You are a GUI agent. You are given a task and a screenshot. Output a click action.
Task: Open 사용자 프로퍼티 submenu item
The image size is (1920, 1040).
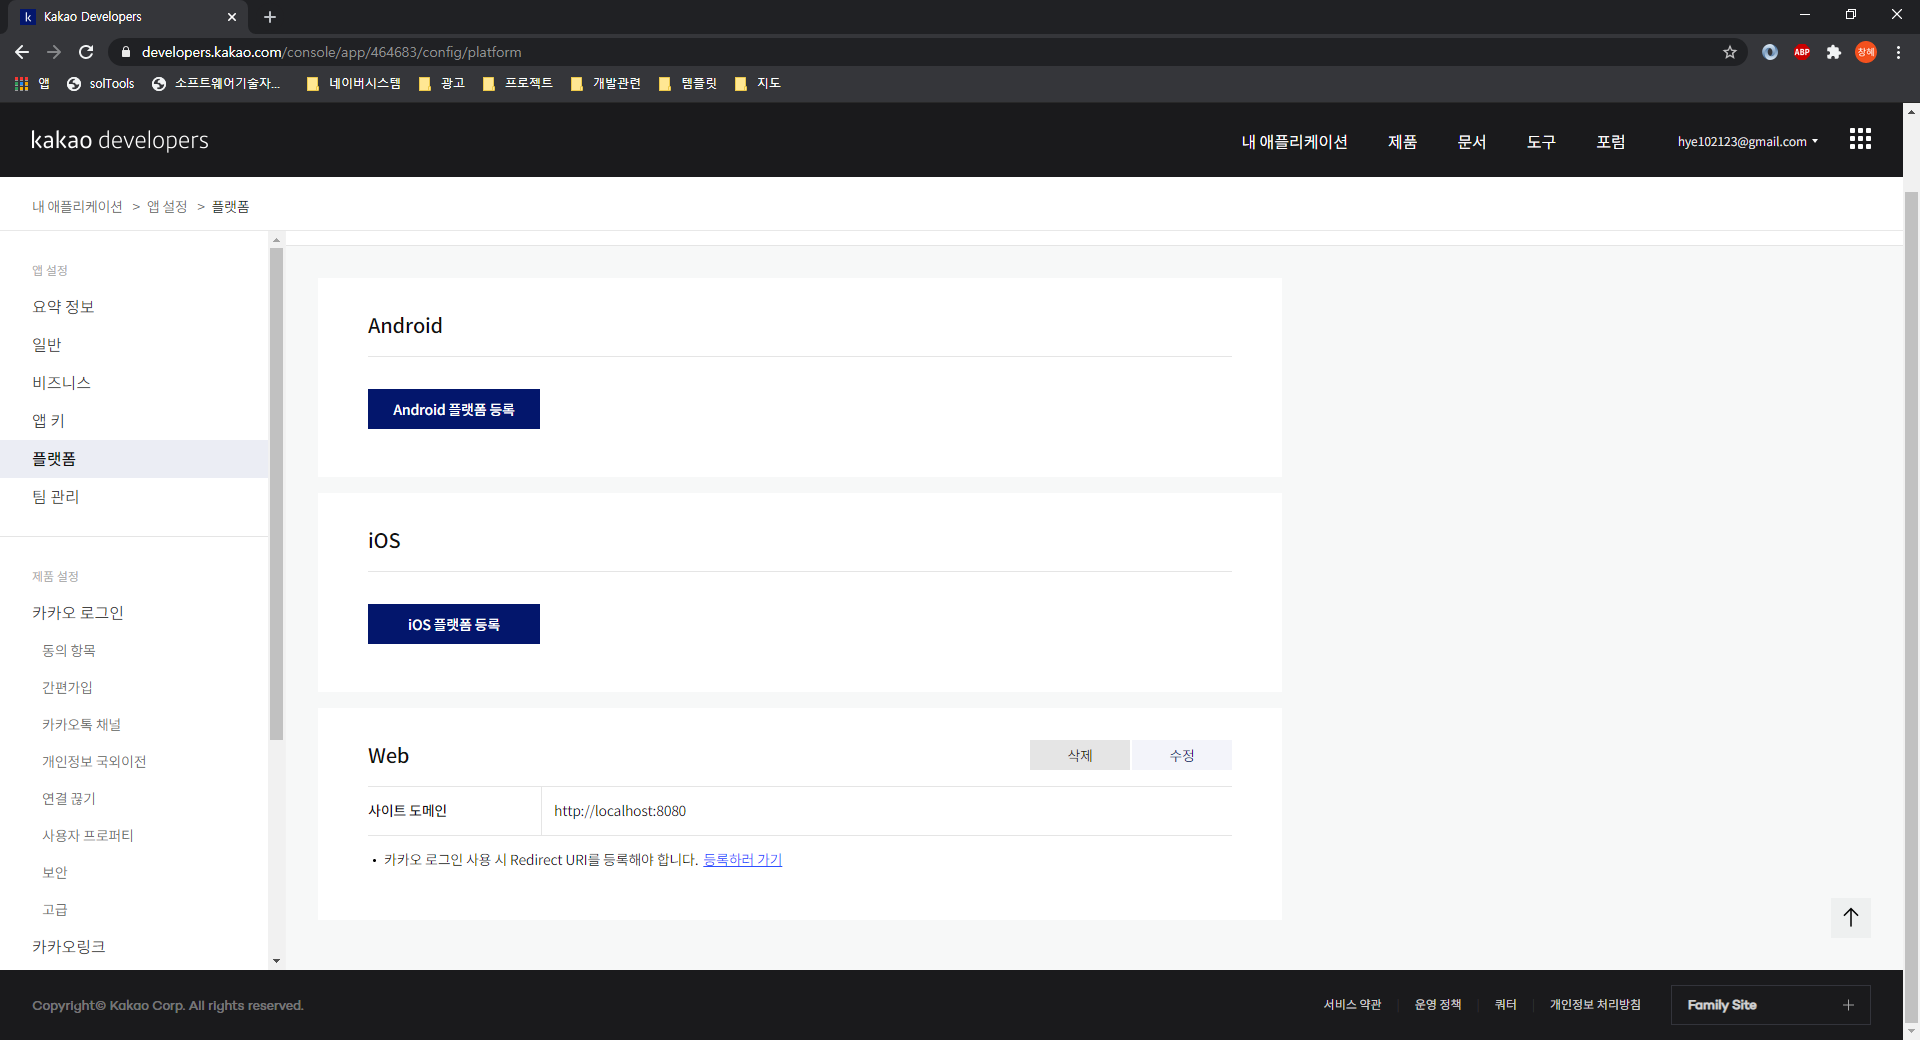[87, 835]
